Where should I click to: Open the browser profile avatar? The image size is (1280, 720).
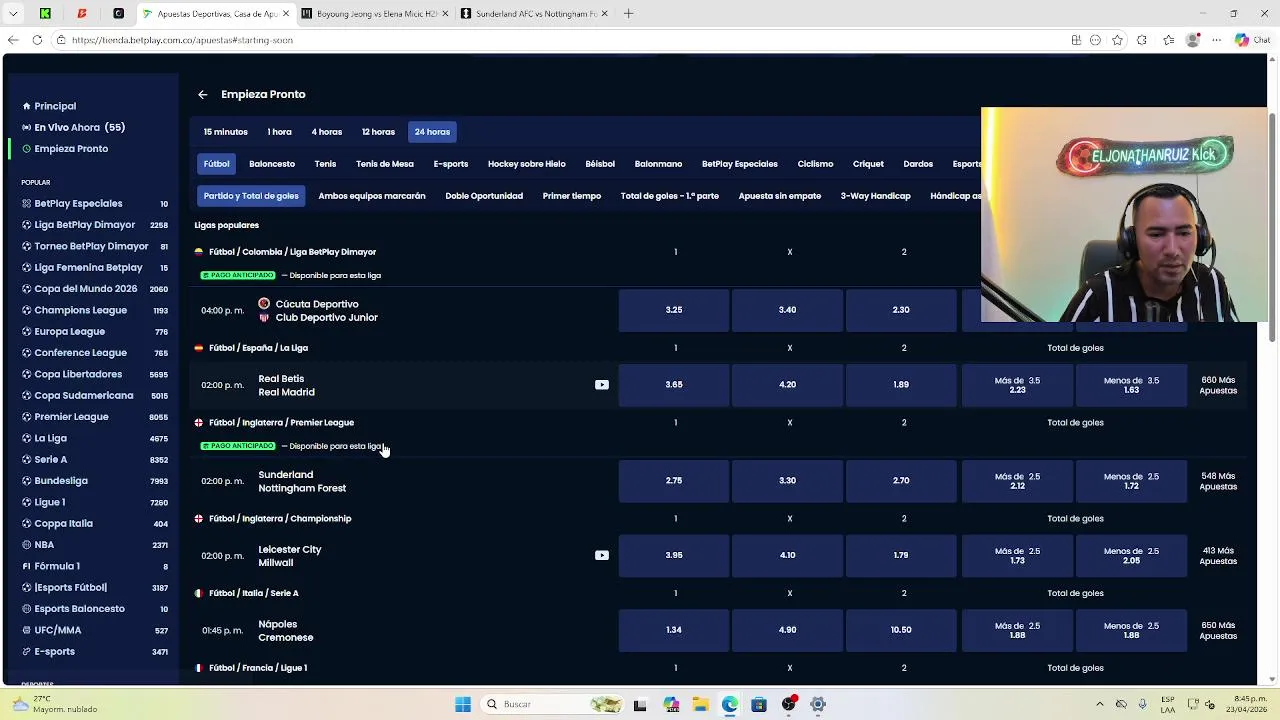point(1192,40)
